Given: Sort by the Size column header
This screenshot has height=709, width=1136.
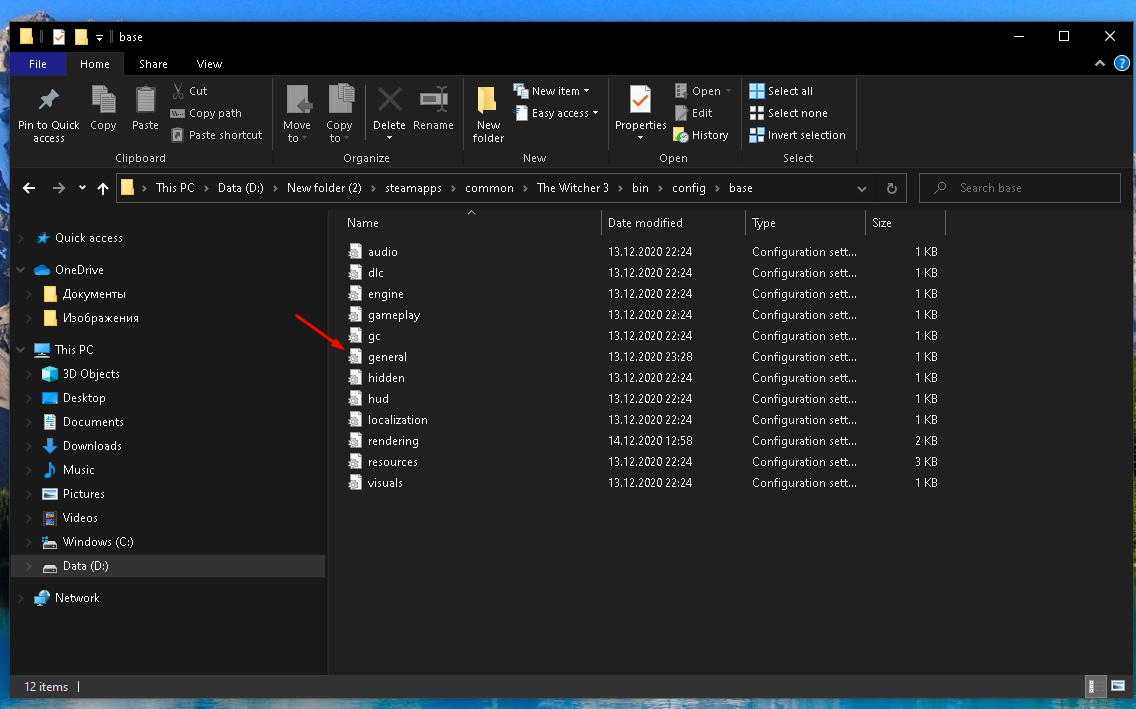Looking at the screenshot, I should [x=906, y=223].
